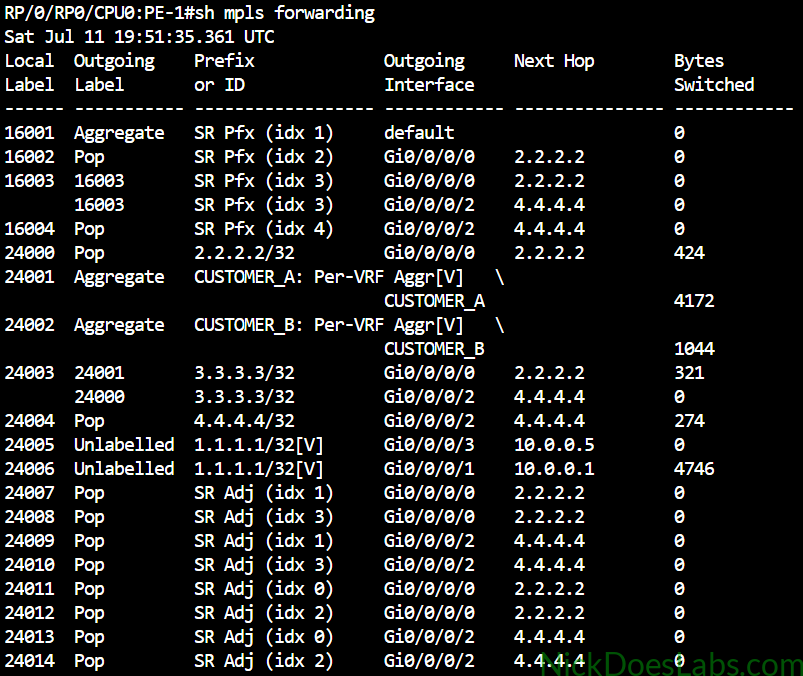Screen dimensions: 803x676
Task: Select local label 24003
Action: click(29, 372)
